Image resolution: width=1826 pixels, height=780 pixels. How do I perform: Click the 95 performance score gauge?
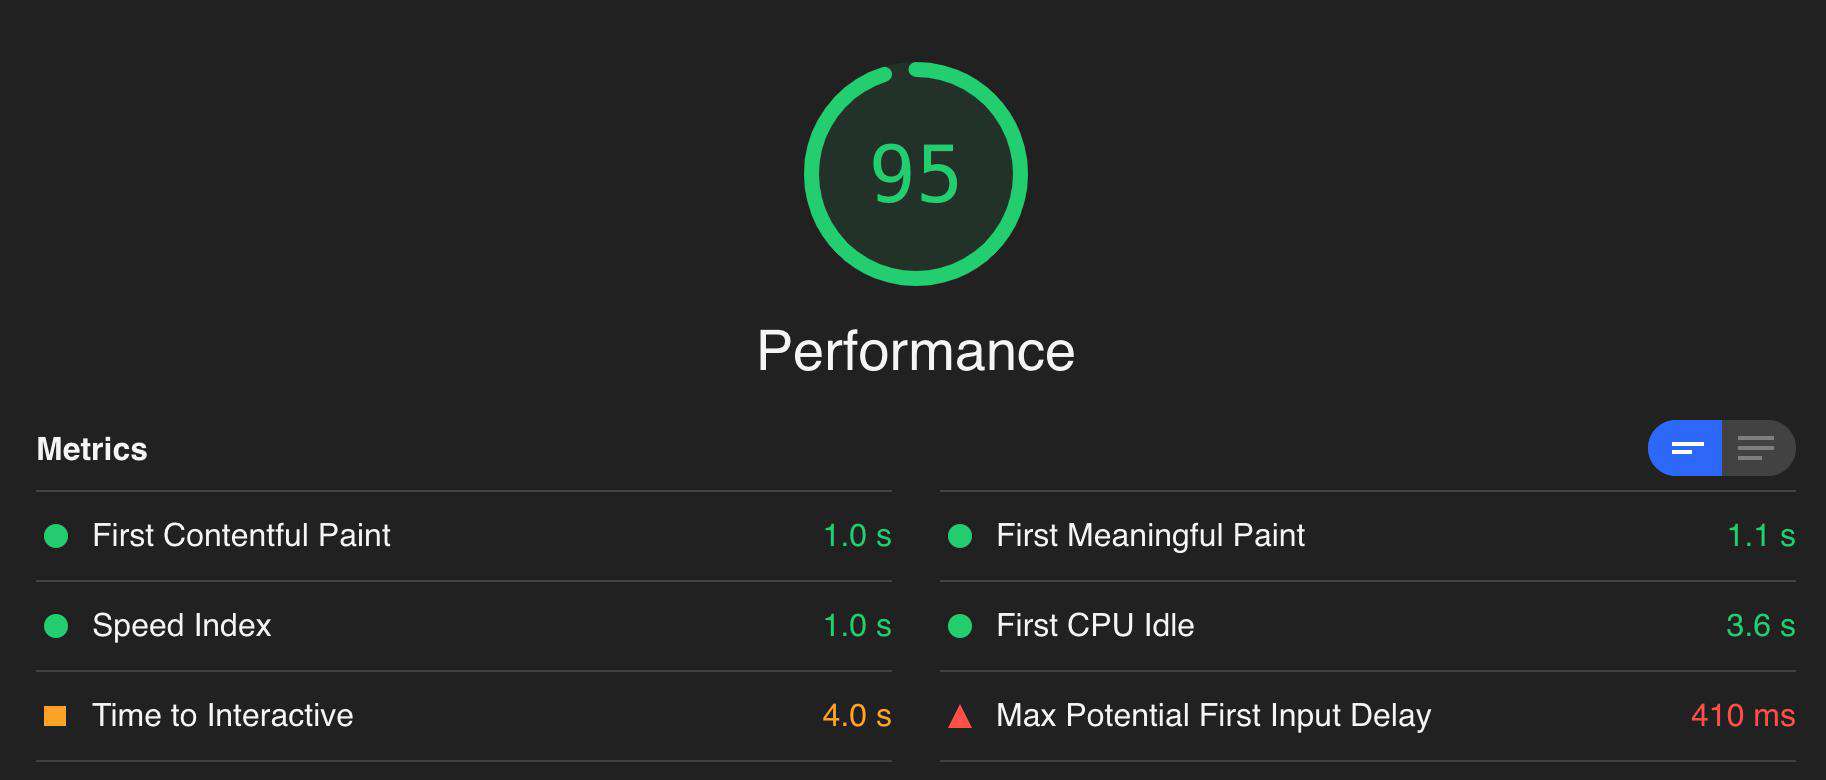click(x=915, y=174)
